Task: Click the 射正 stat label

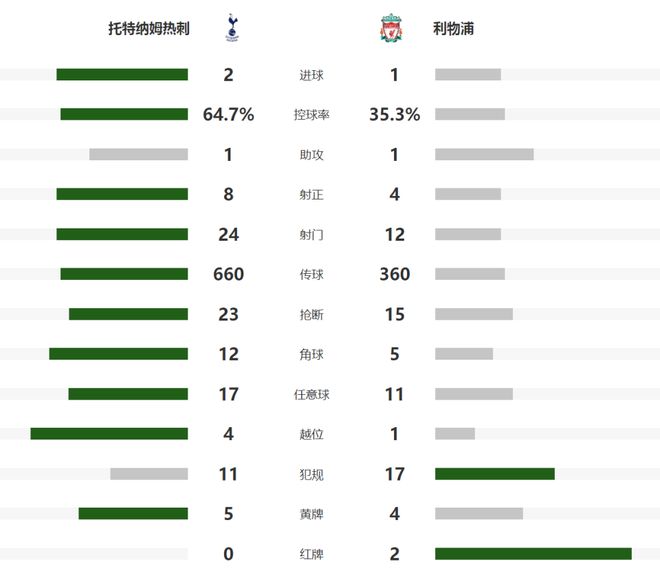Action: [312, 195]
